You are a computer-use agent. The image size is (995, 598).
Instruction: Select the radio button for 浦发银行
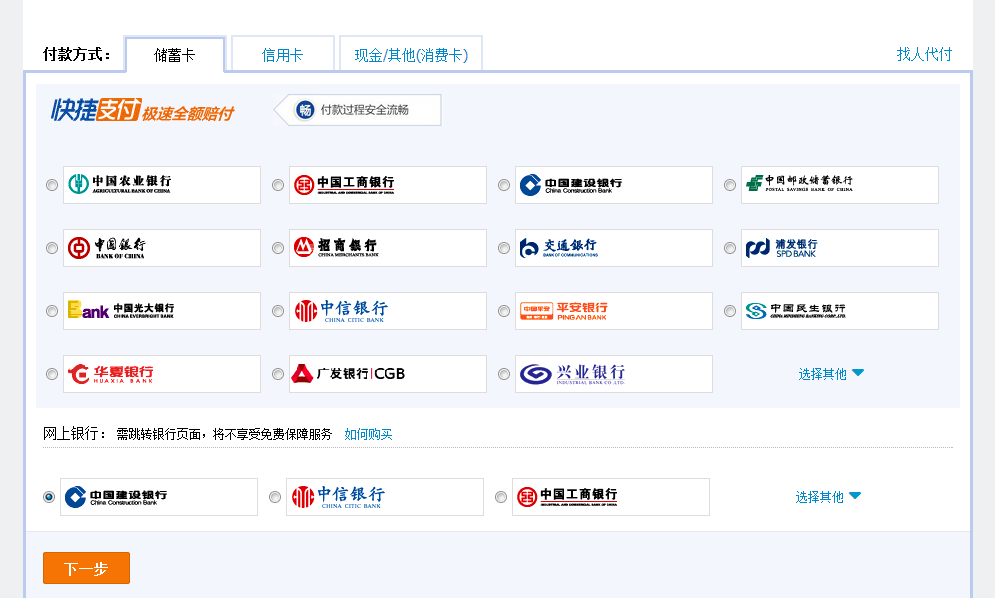tap(730, 248)
